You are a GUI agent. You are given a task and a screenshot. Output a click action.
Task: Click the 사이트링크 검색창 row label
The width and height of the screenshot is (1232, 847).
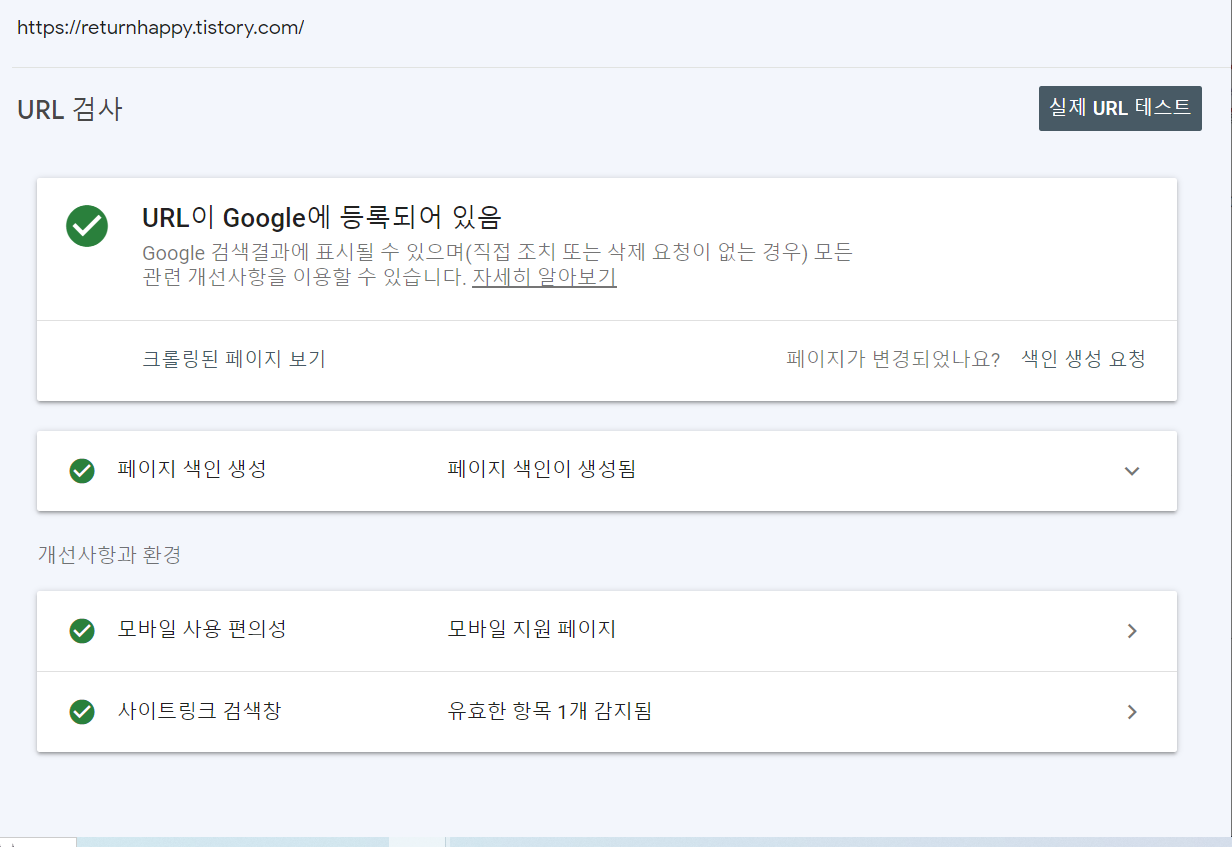199,712
